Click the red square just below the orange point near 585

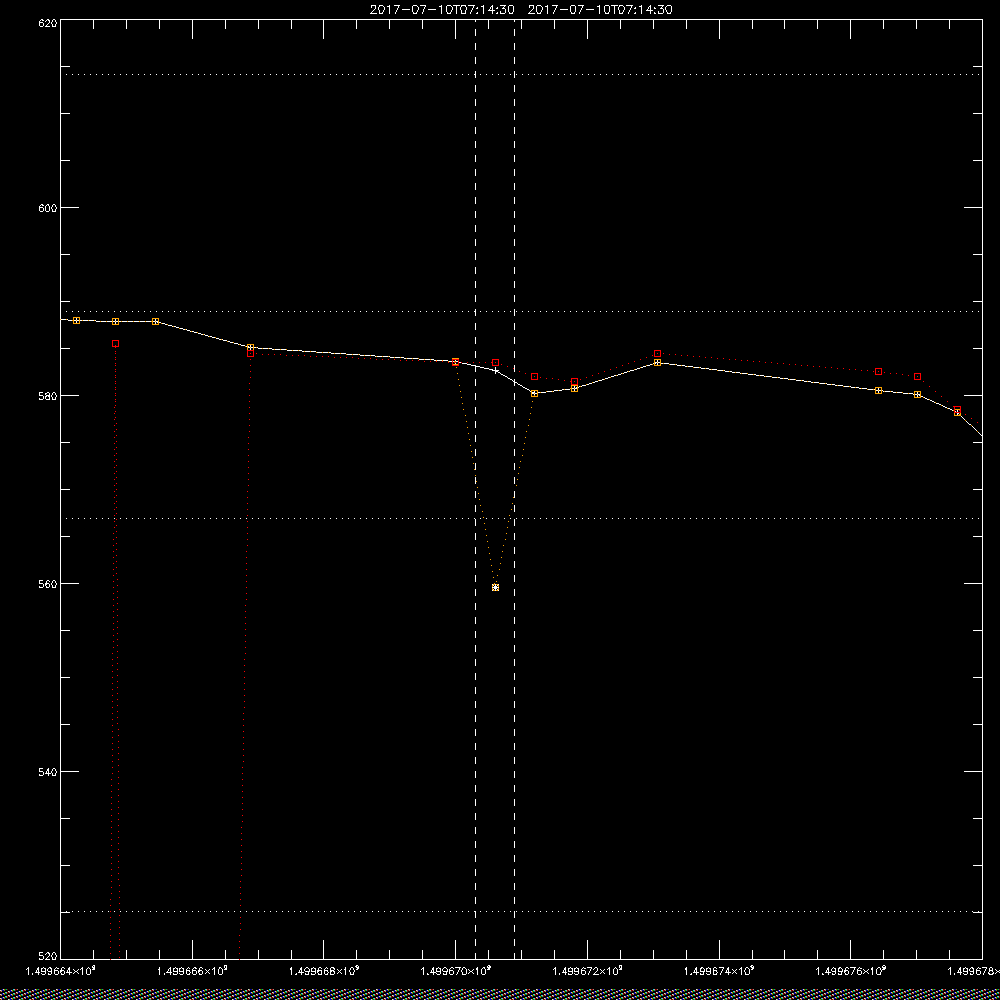(x=250, y=353)
